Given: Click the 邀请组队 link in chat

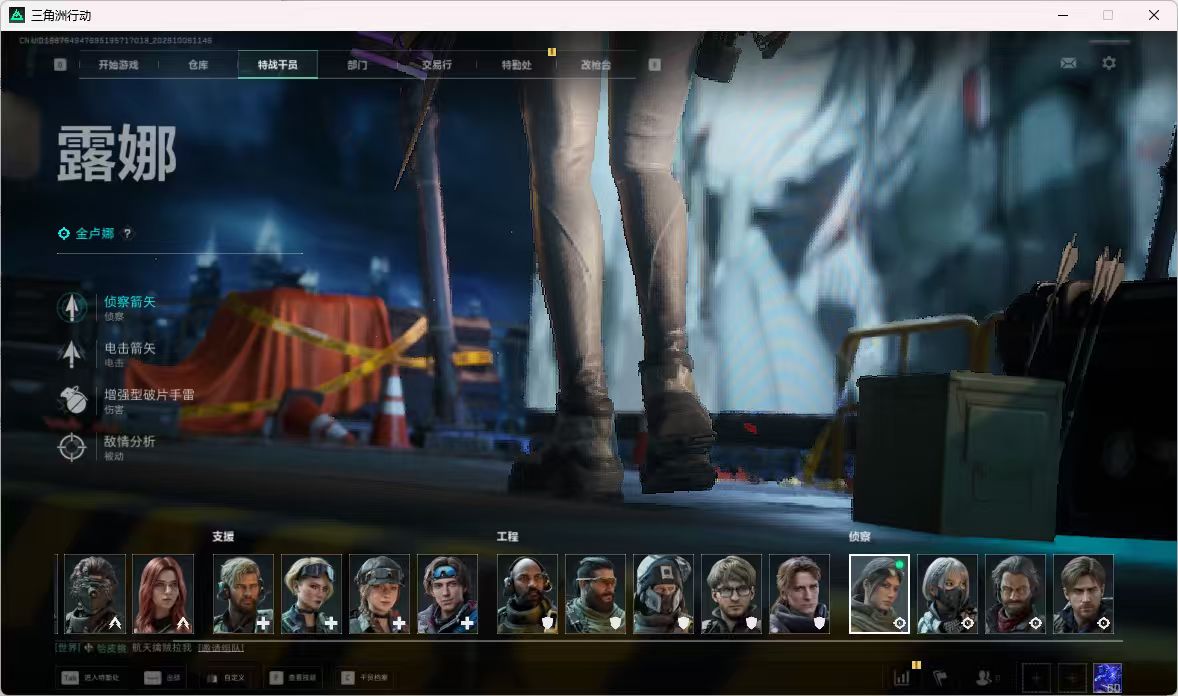Looking at the screenshot, I should 221,647.
